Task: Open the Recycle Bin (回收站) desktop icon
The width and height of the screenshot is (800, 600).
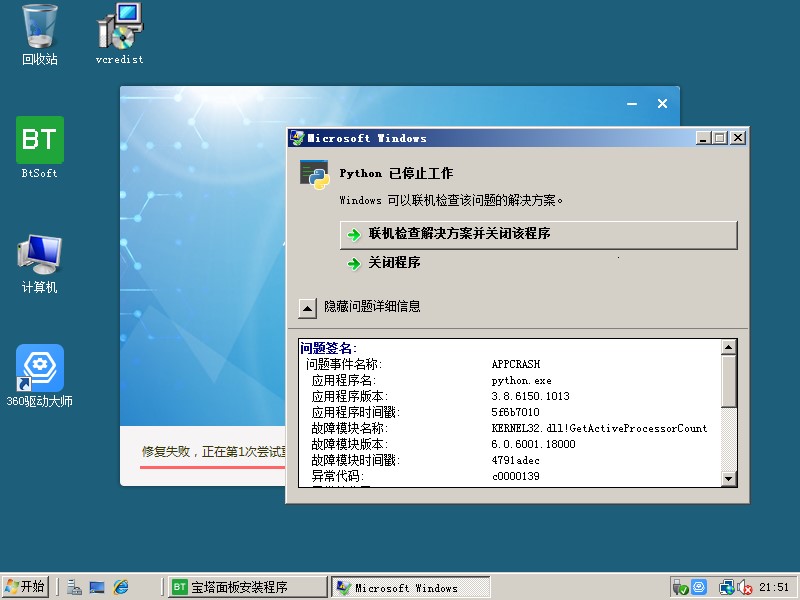Action: tap(39, 35)
